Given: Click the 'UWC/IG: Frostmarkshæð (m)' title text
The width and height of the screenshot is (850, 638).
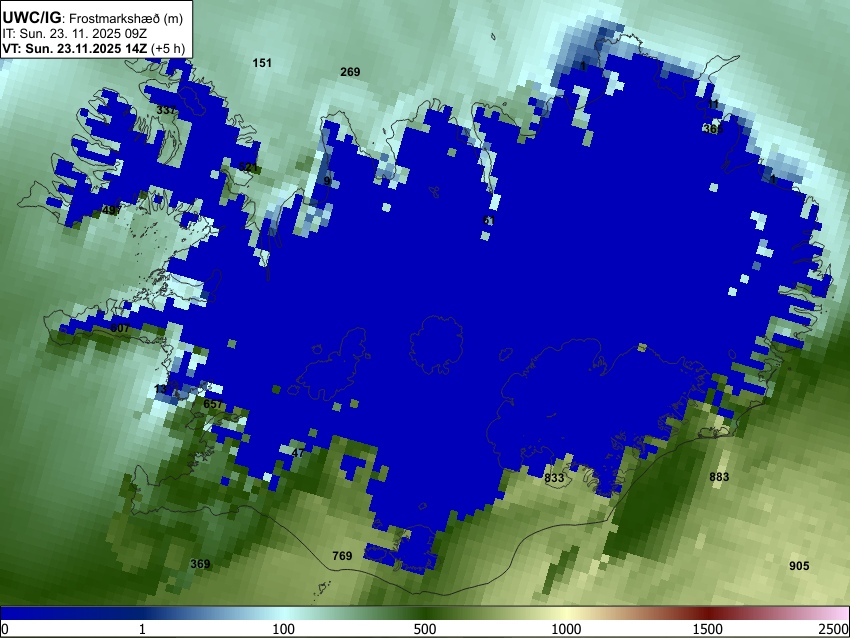Looking at the screenshot, I should click(93, 18).
